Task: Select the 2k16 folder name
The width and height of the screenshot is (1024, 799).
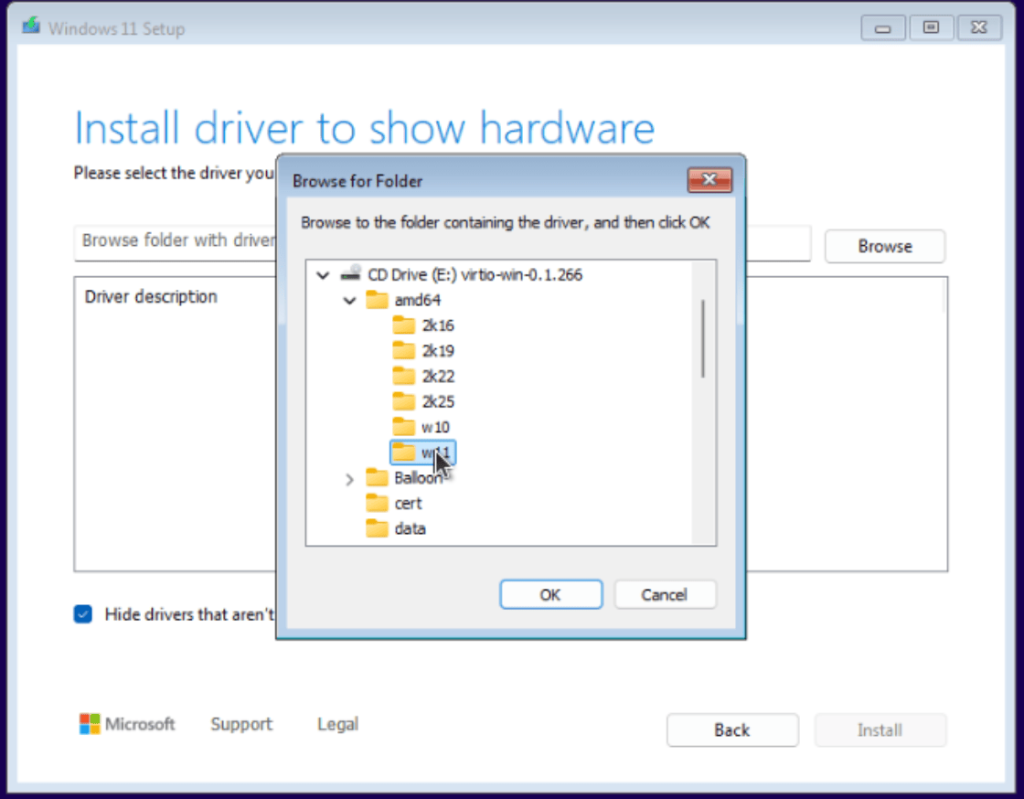Action: pyautogui.click(x=438, y=325)
